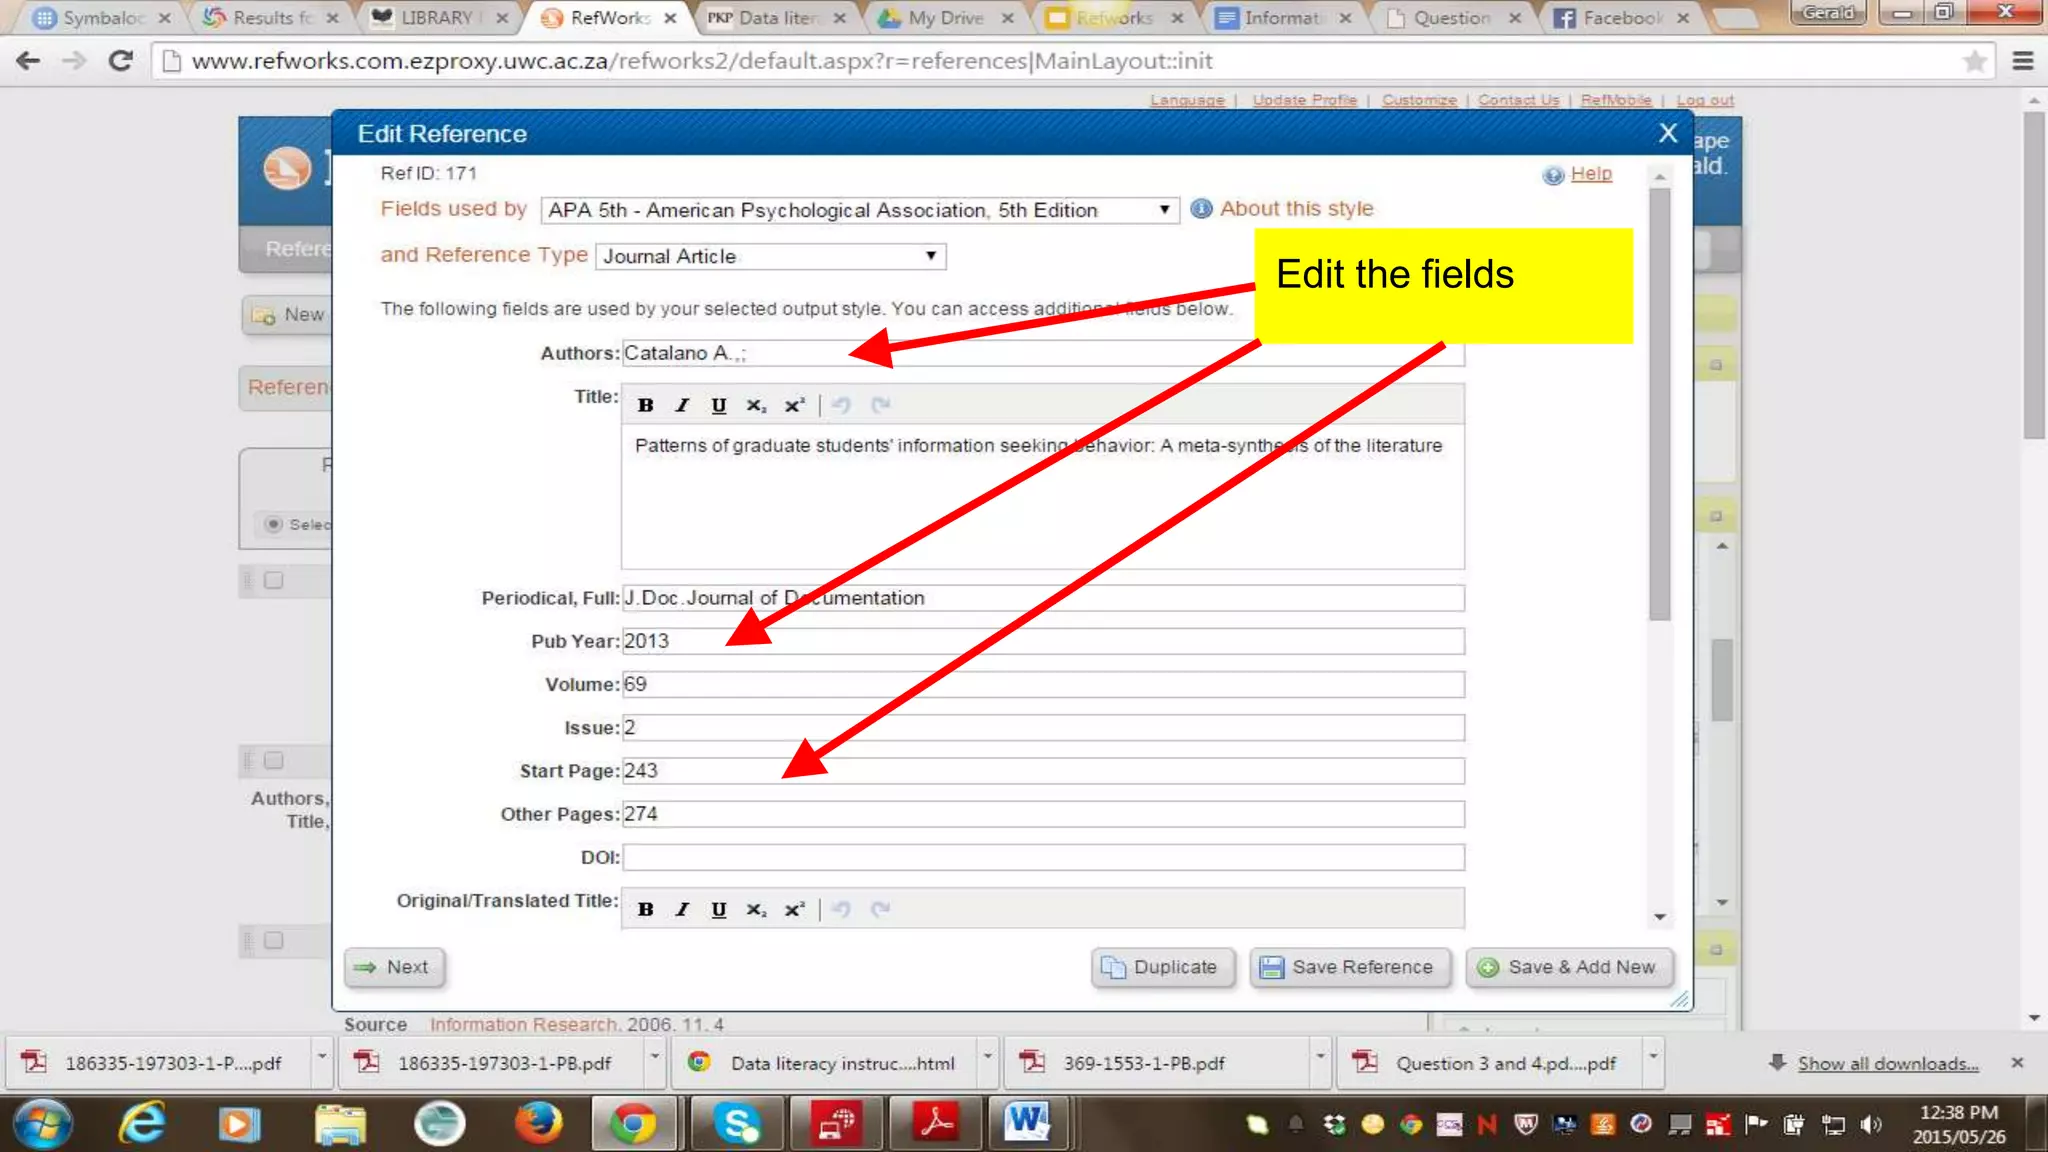Screen dimensions: 2048x1152
Task: Apply Superscript in Title editor toolbar
Action: click(x=793, y=405)
